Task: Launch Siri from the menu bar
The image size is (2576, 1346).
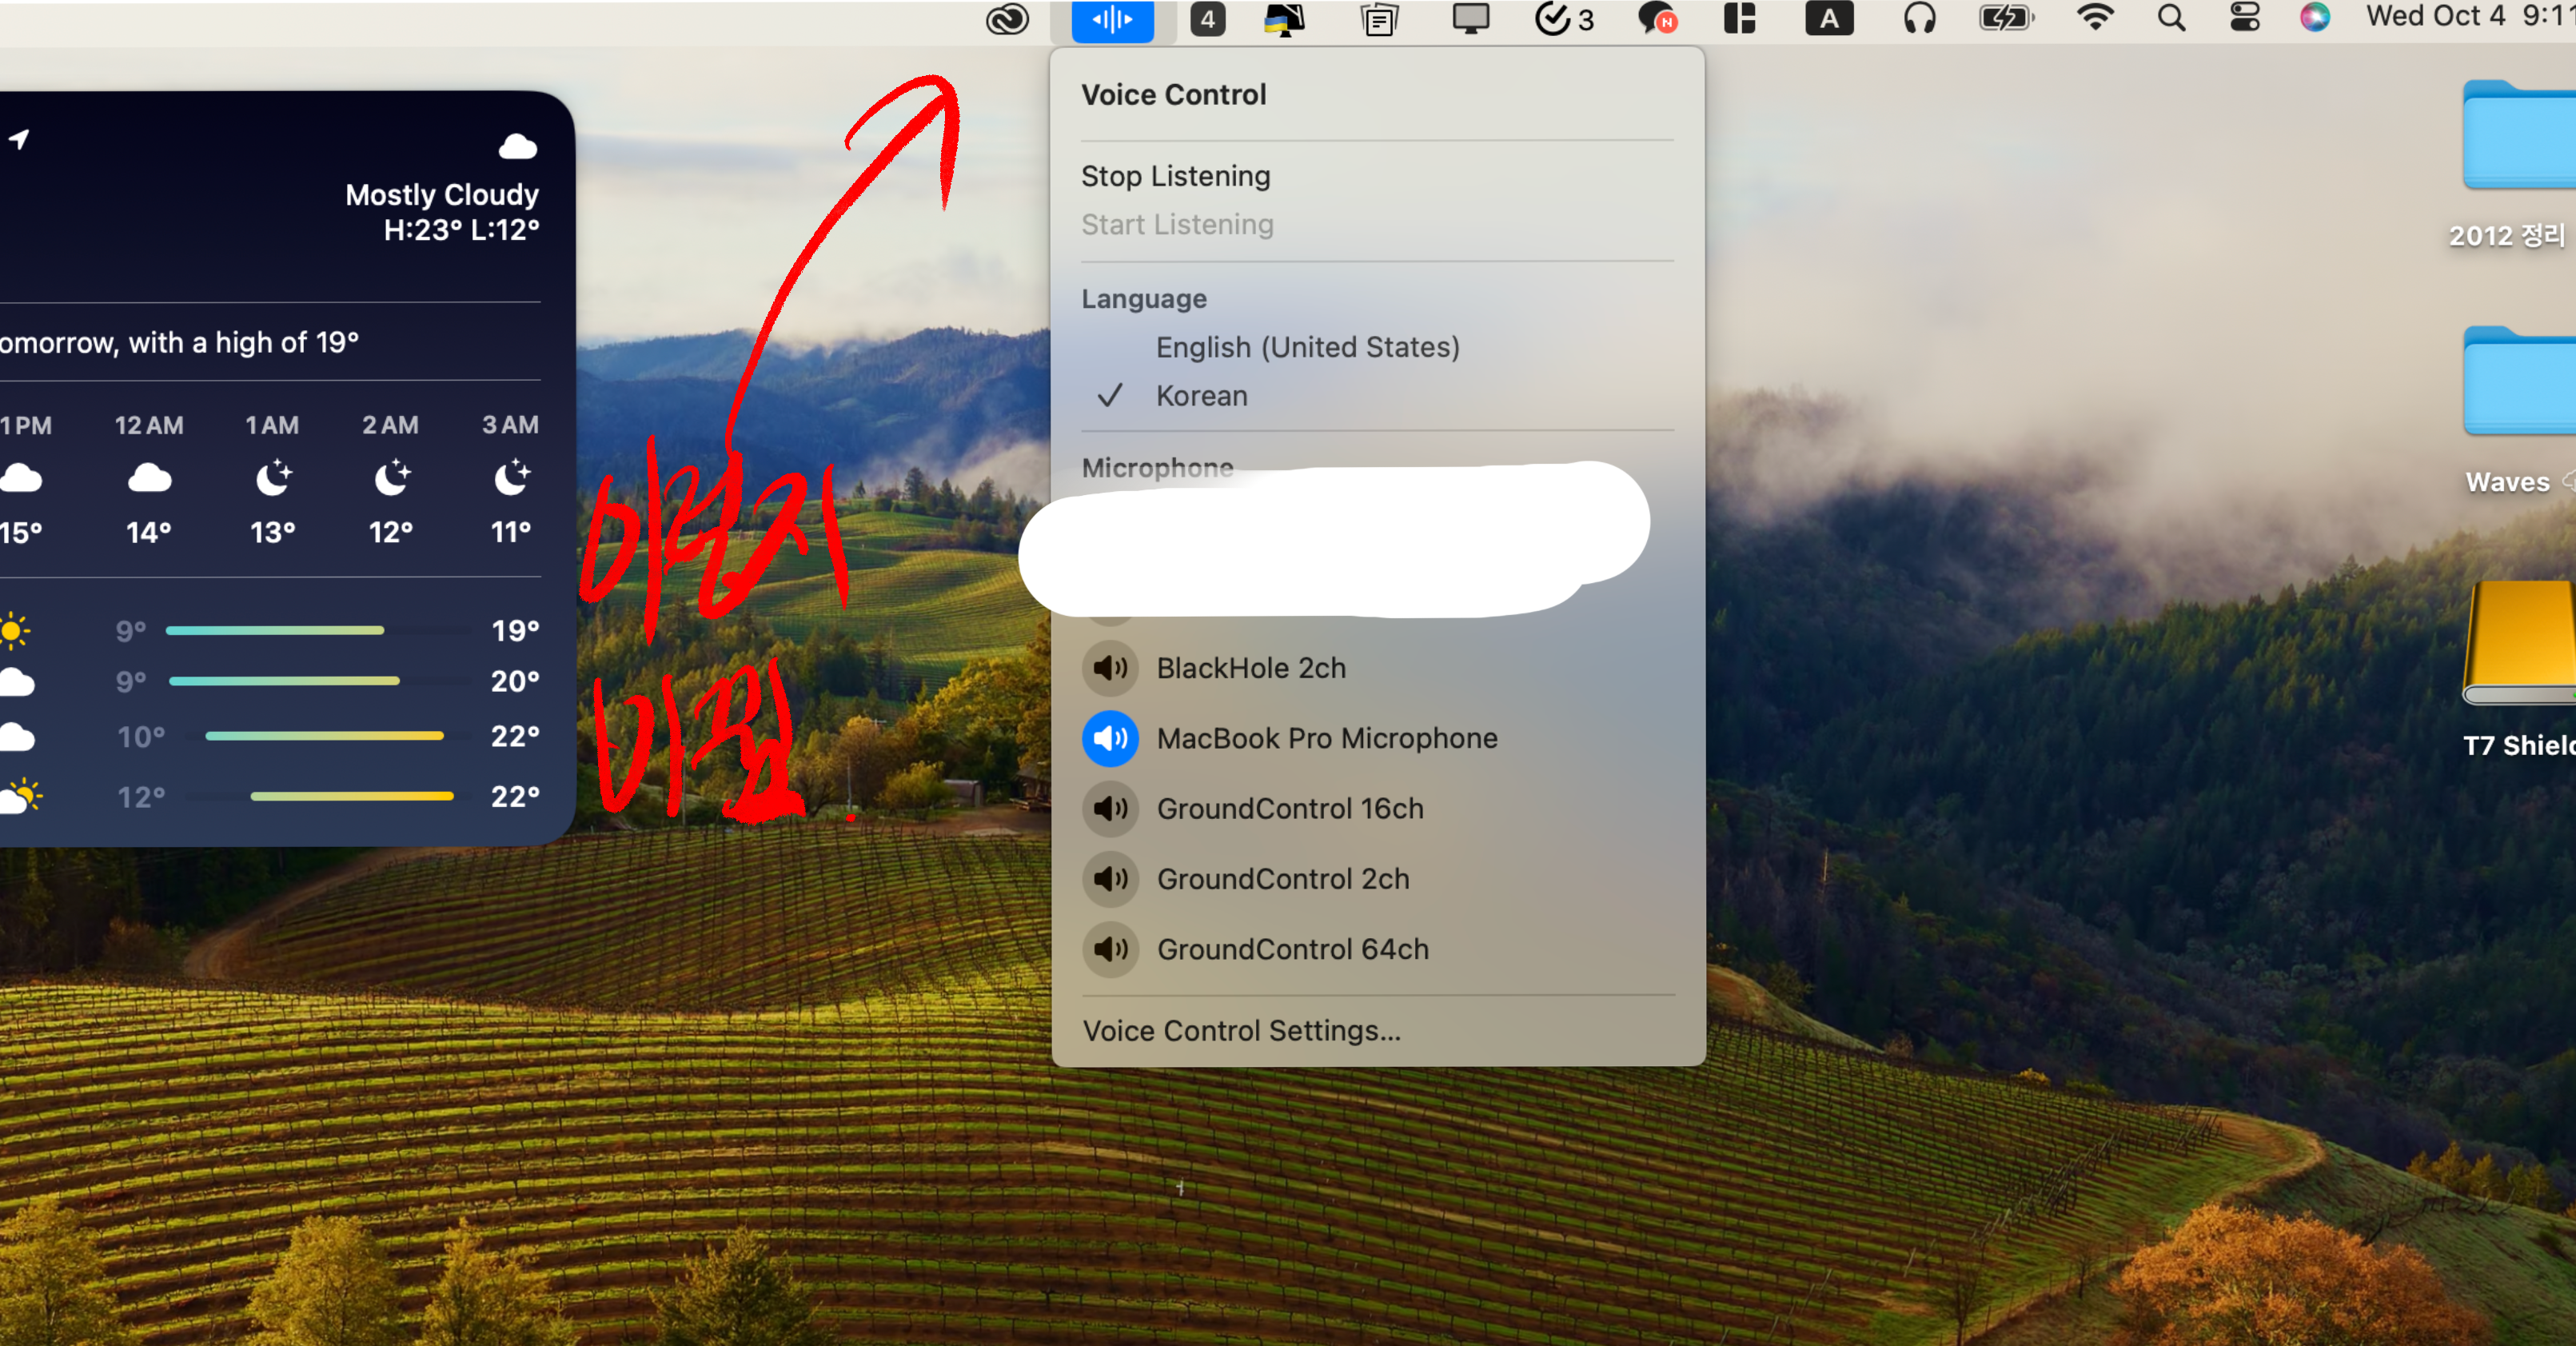Action: [2314, 19]
